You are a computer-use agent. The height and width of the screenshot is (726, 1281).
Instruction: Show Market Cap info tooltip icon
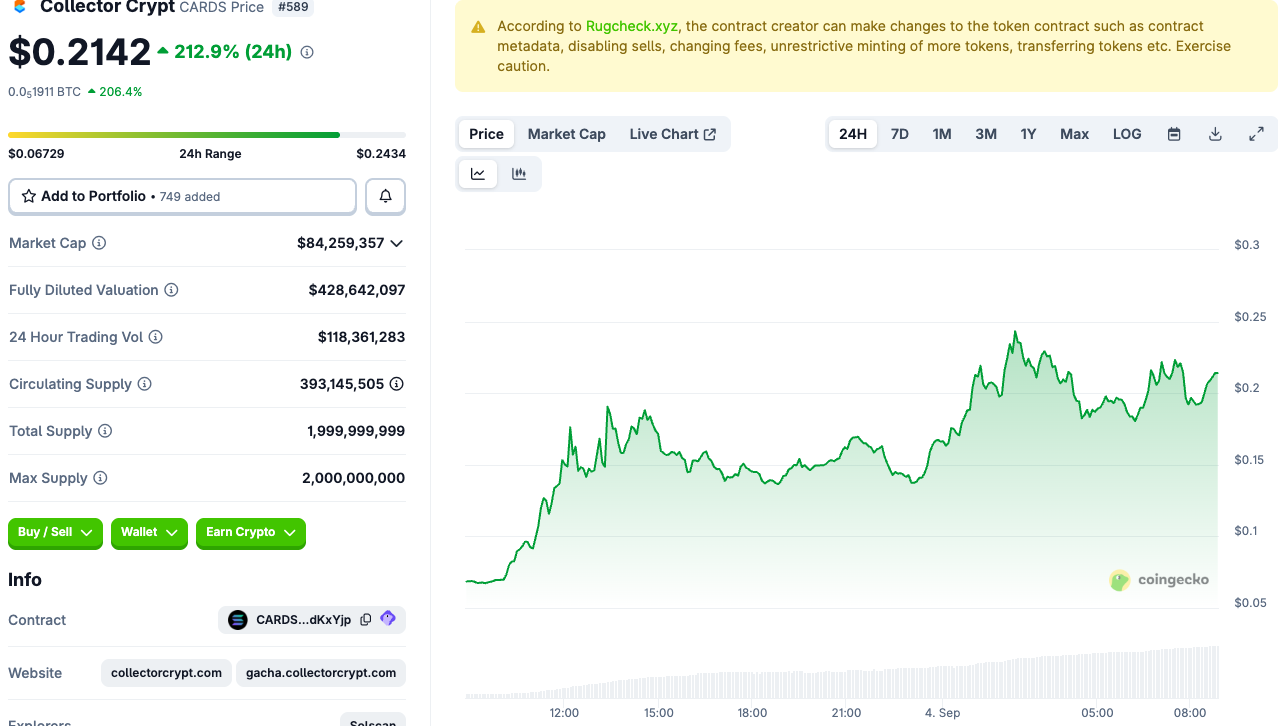pyautogui.click(x=99, y=243)
